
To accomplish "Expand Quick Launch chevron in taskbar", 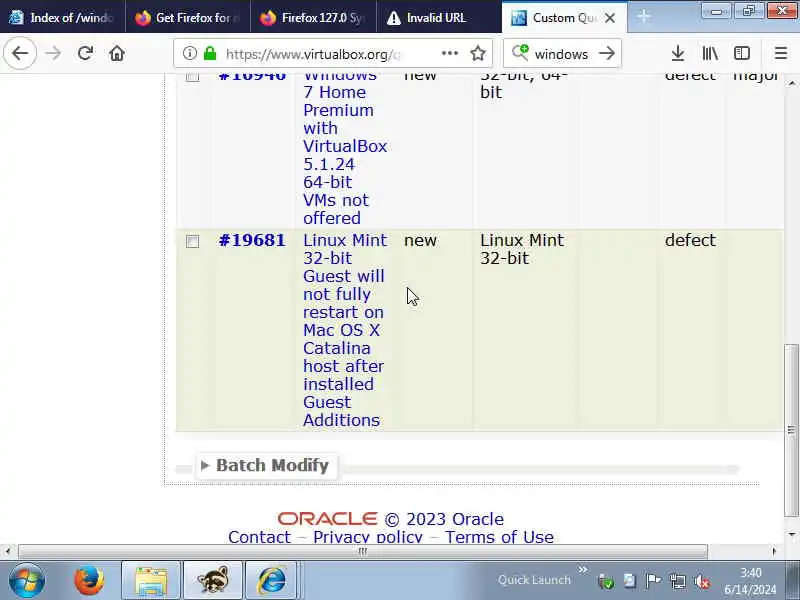I will [583, 569].
